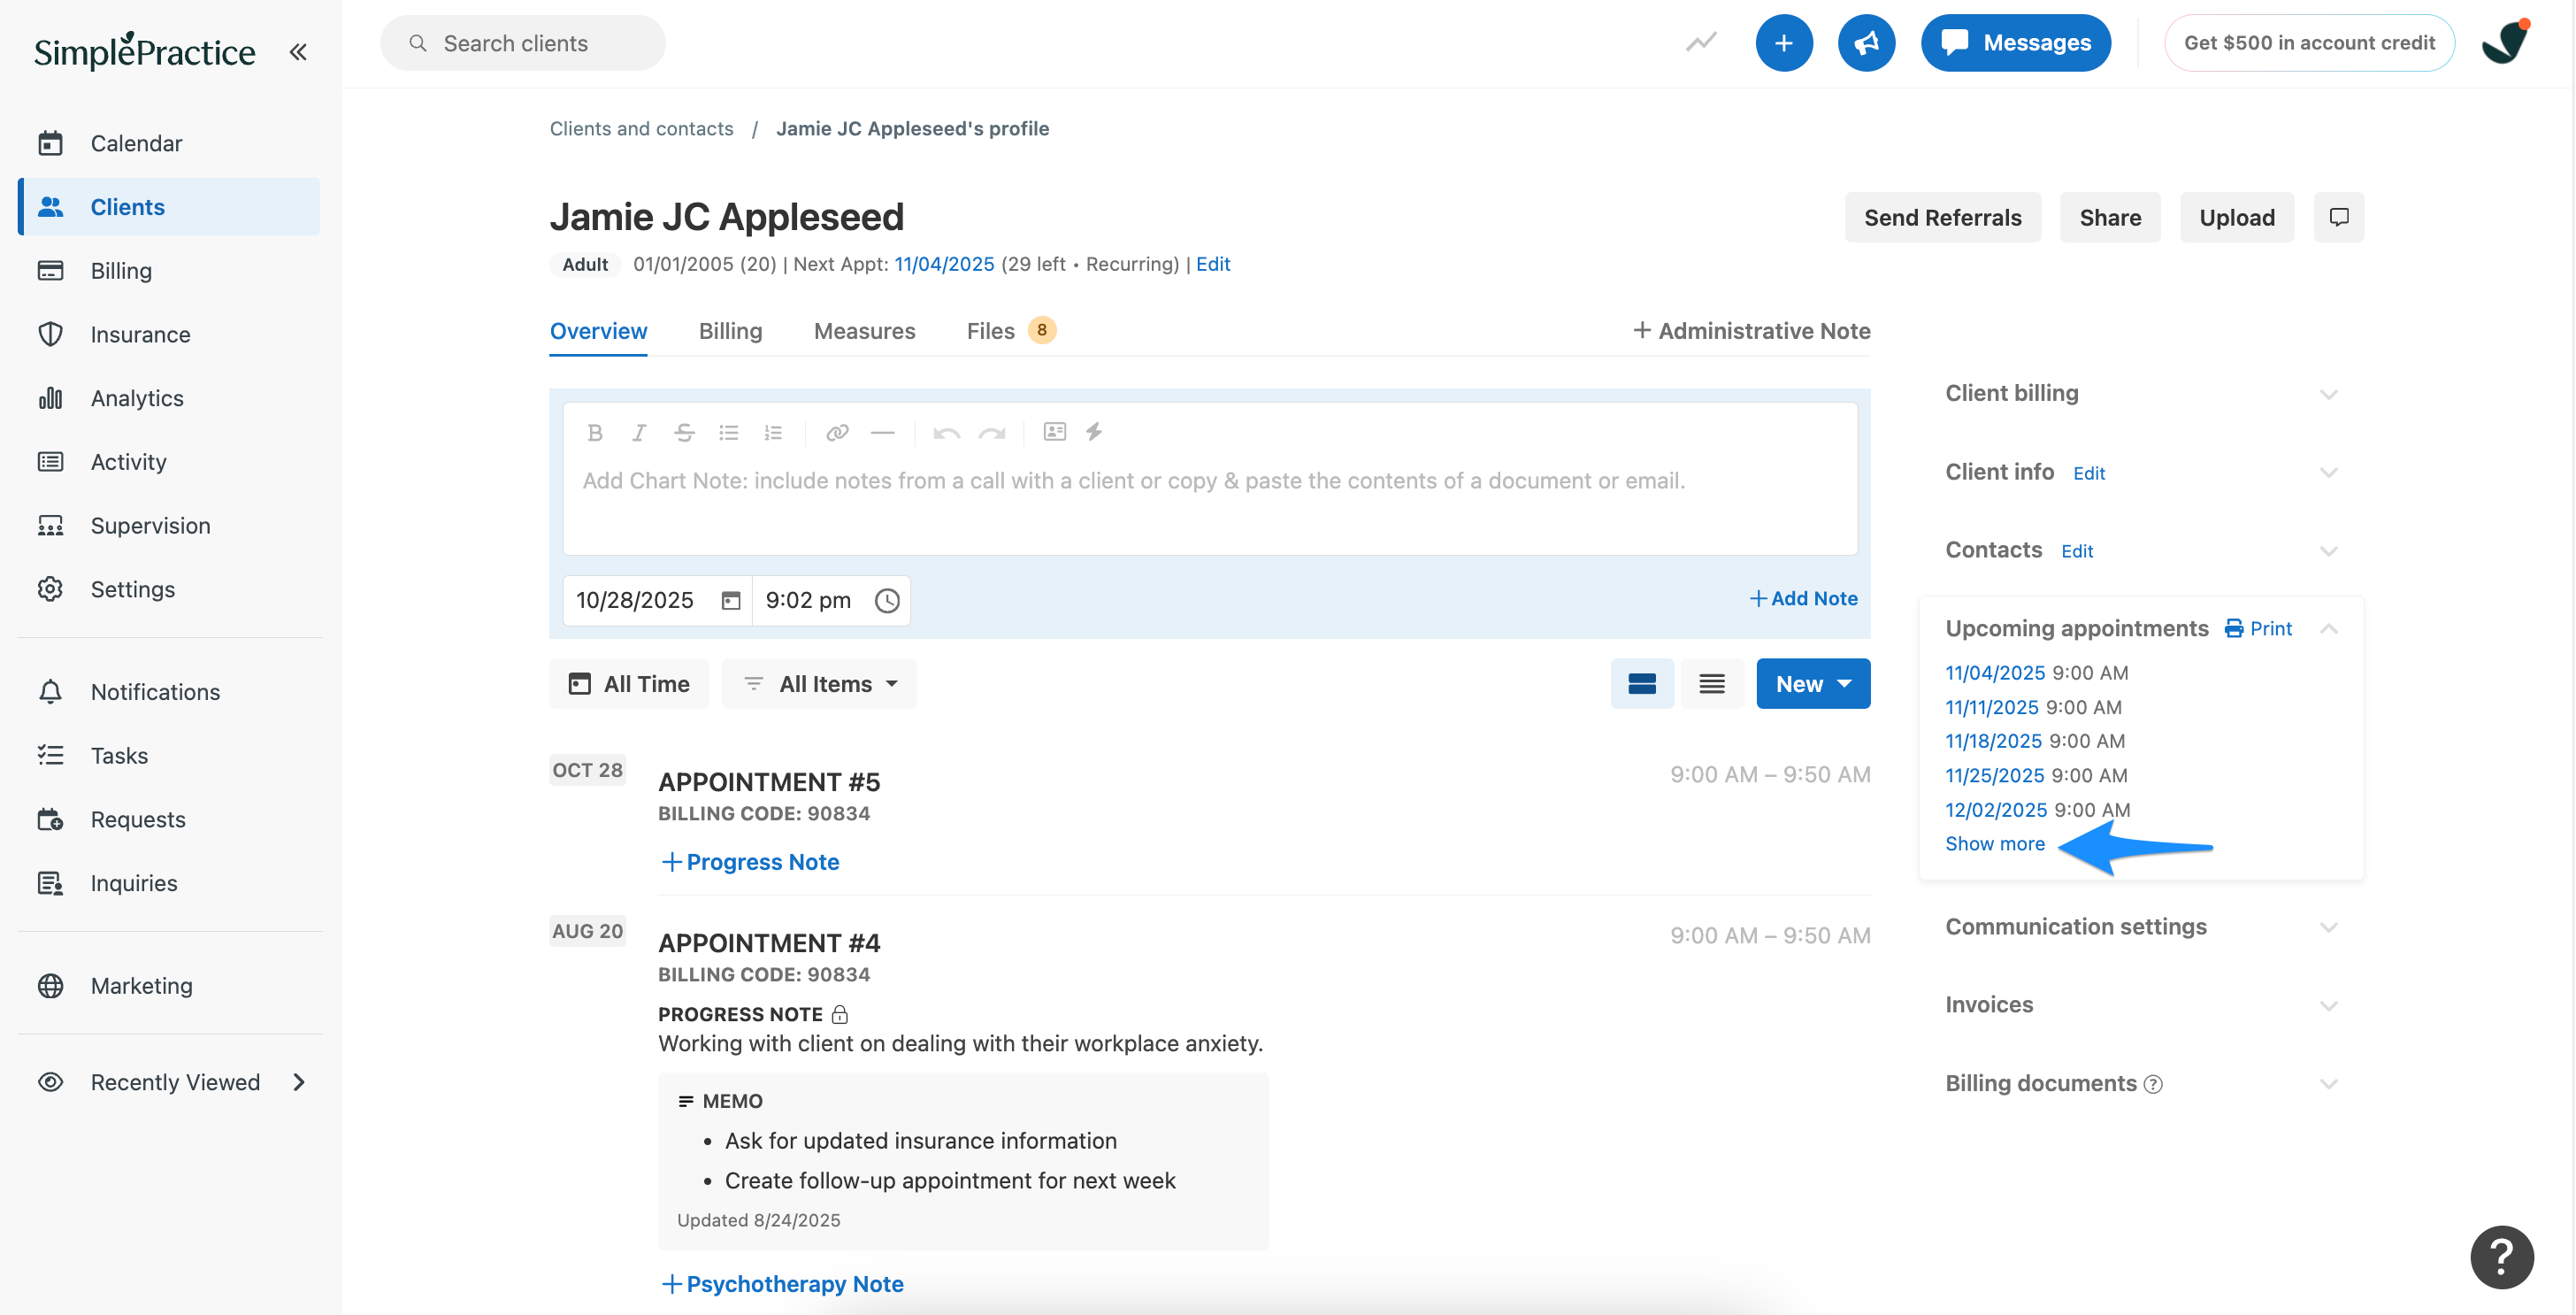Open the account avatar menu
This screenshot has height=1315, width=2576.
point(2505,43)
